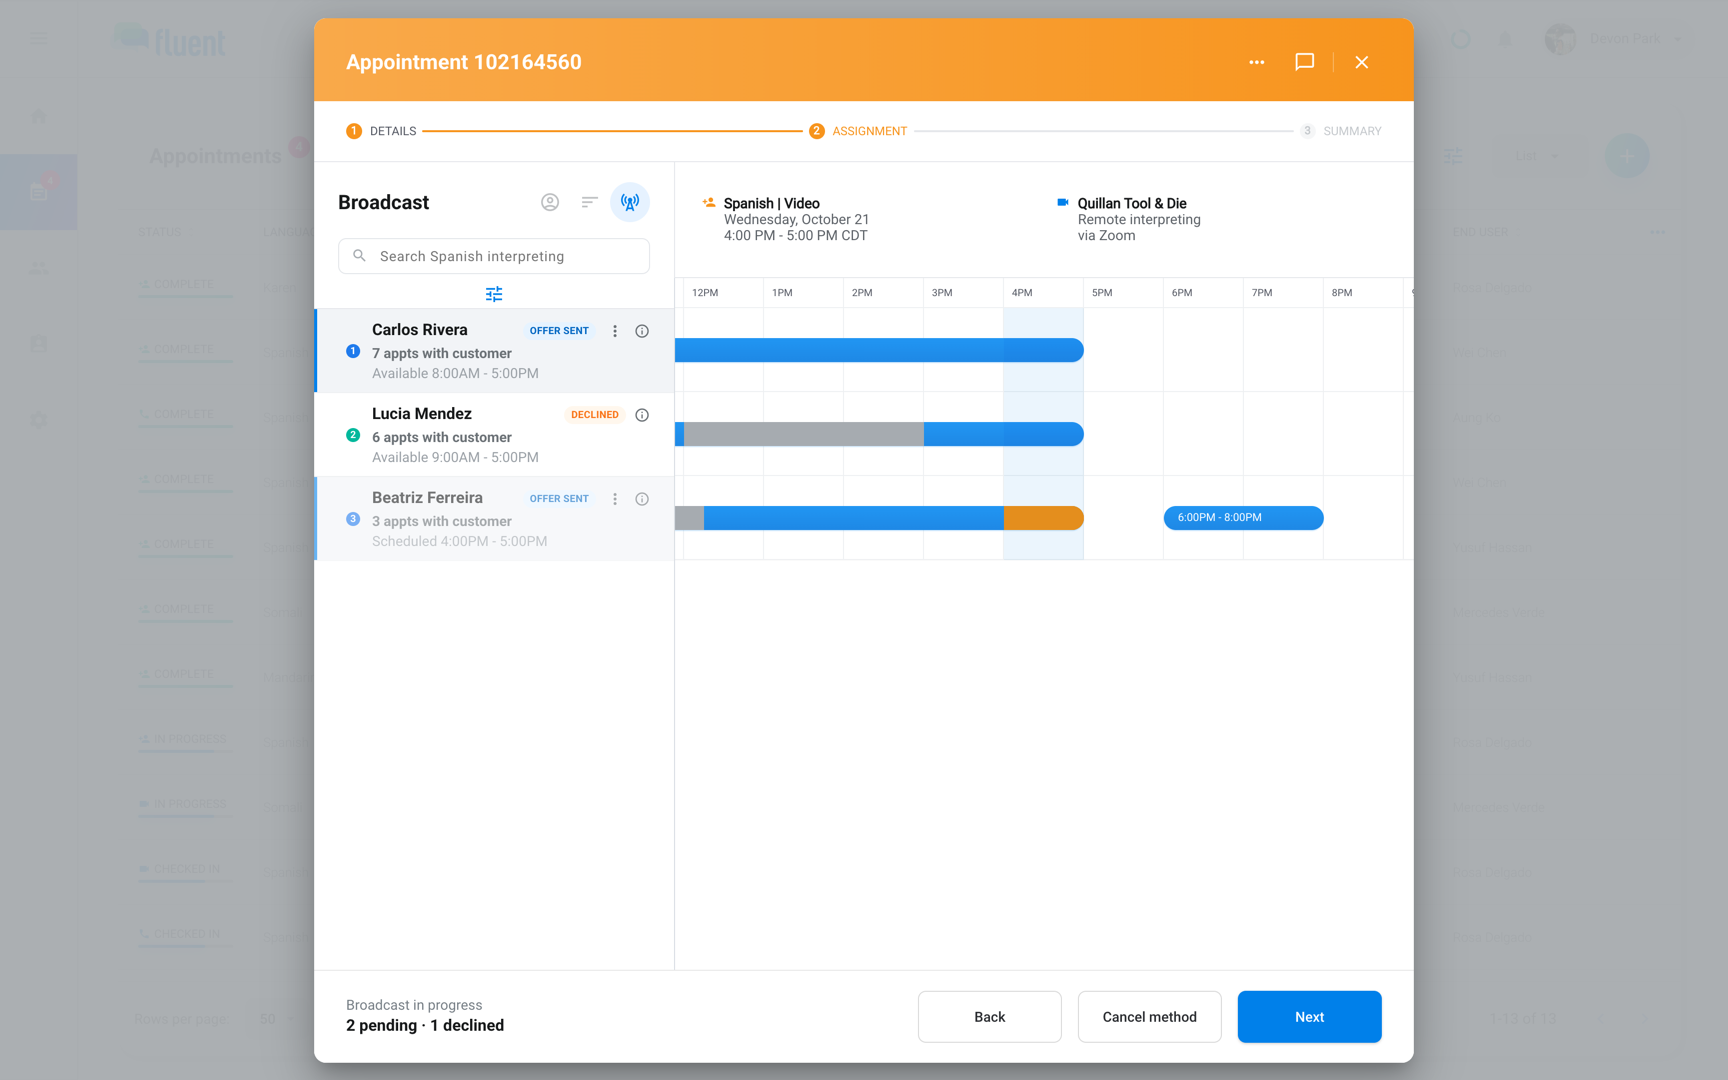Open Carlos Rivera's three-dot menu
Viewport: 1728px width, 1080px height.
point(615,331)
